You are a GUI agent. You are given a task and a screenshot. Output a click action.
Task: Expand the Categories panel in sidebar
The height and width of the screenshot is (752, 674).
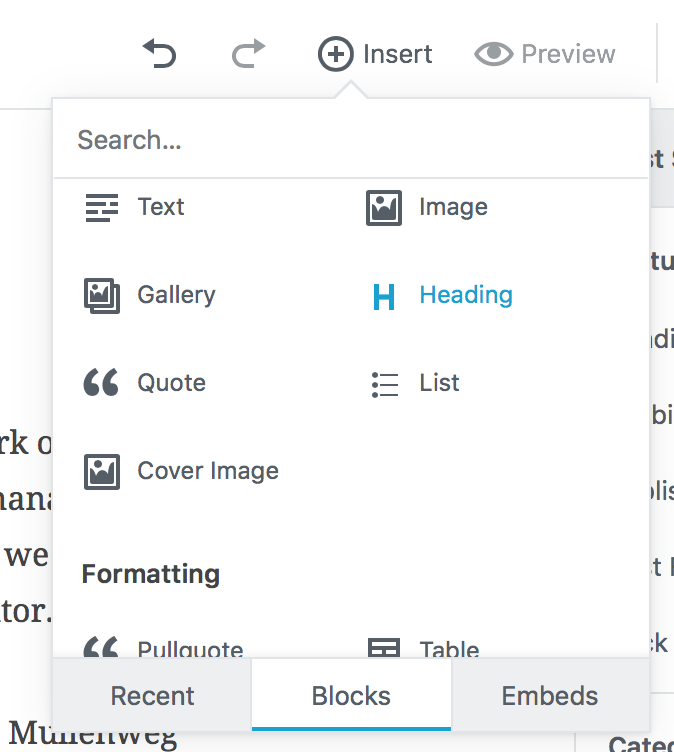(x=640, y=743)
